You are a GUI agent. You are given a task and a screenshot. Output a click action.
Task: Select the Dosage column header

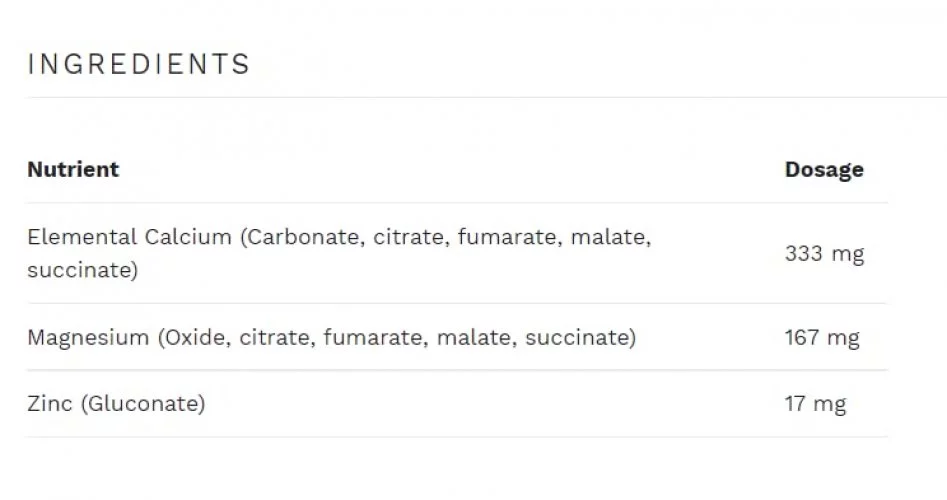click(824, 170)
